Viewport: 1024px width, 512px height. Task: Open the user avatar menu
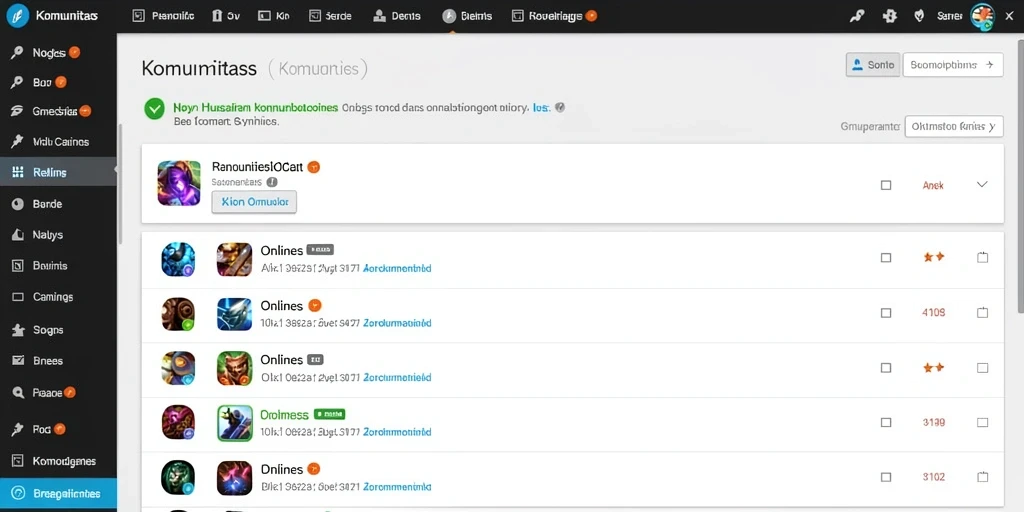point(982,16)
